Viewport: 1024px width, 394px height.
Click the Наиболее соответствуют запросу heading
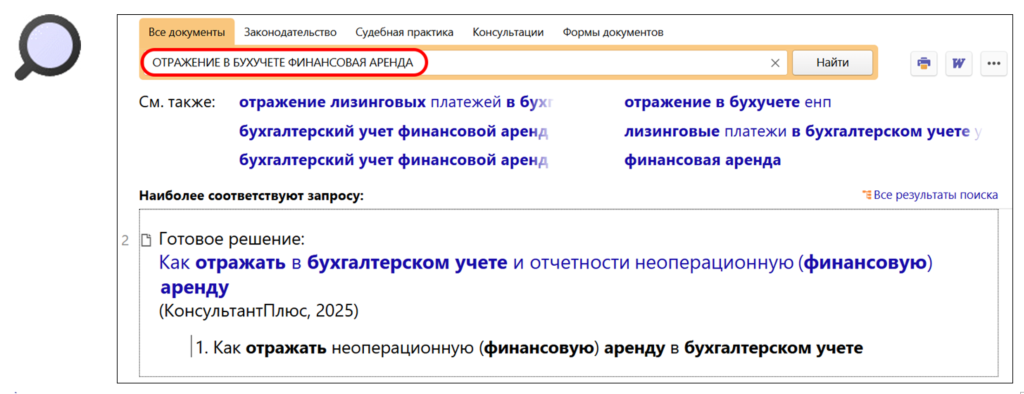tap(251, 195)
